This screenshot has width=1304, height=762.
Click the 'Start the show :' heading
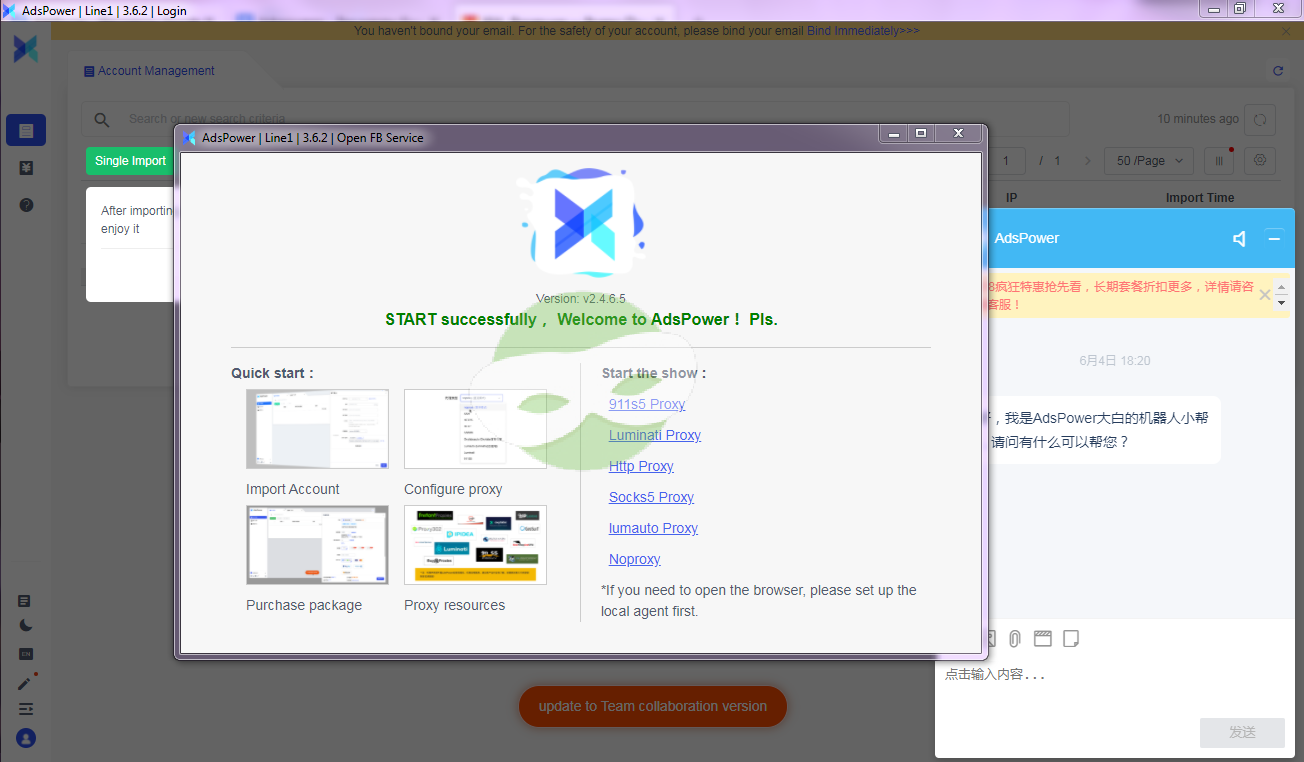[x=654, y=373]
